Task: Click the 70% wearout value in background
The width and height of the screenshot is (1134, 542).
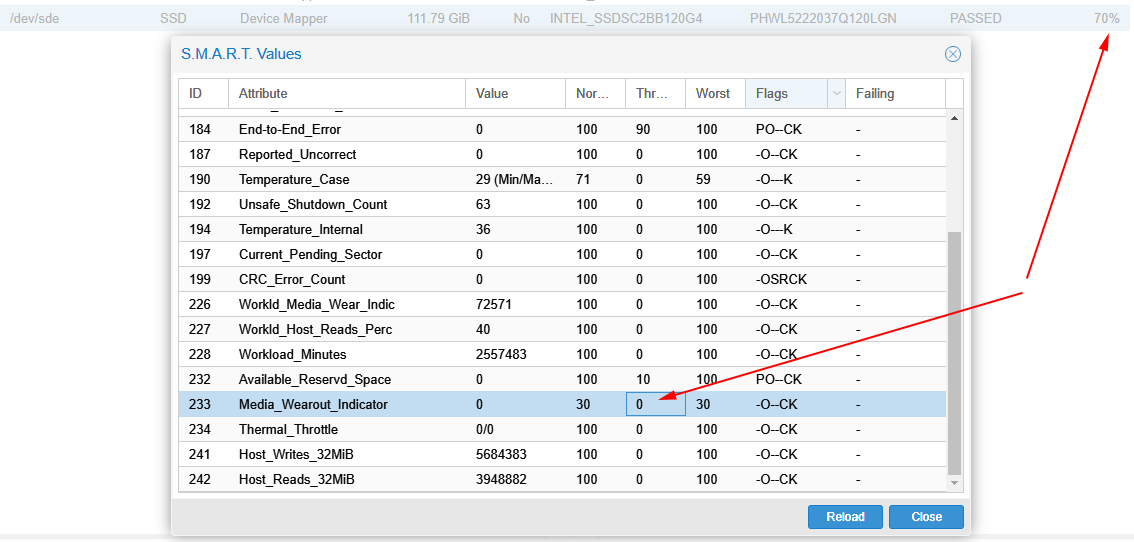Action: pos(1107,19)
